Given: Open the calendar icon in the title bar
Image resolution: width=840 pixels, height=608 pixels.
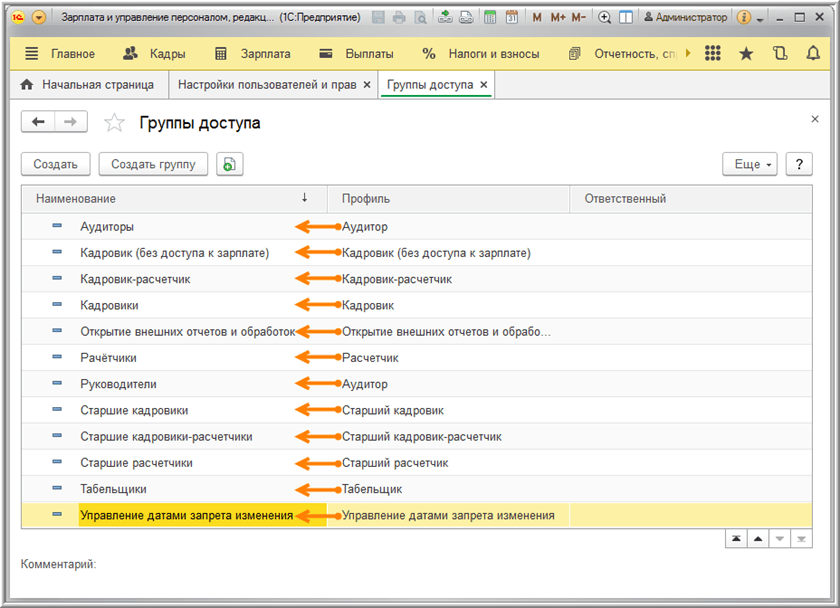Looking at the screenshot, I should 512,18.
